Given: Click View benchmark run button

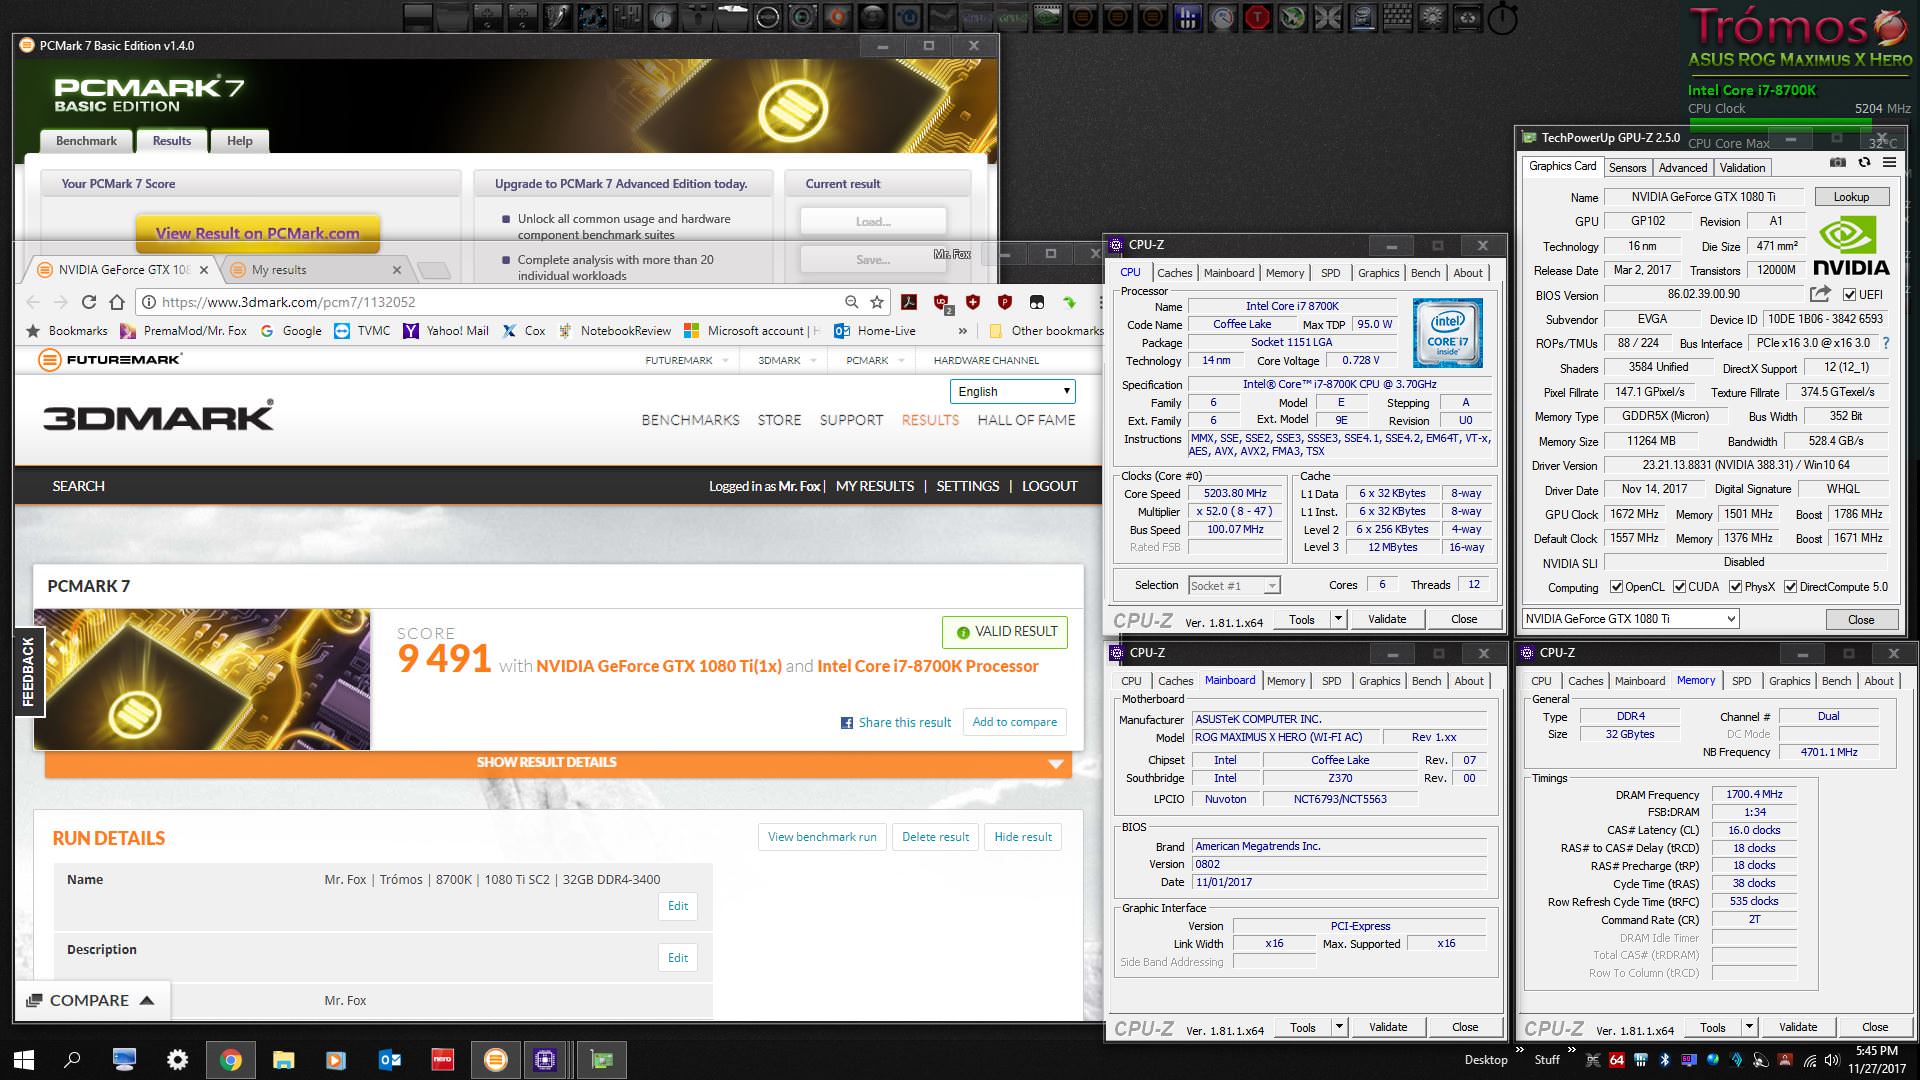Looking at the screenshot, I should [x=822, y=837].
